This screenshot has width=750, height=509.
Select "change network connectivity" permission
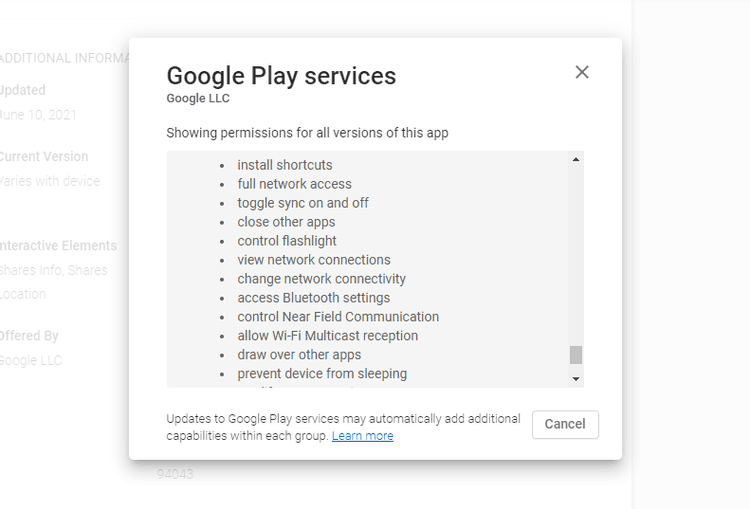point(321,279)
